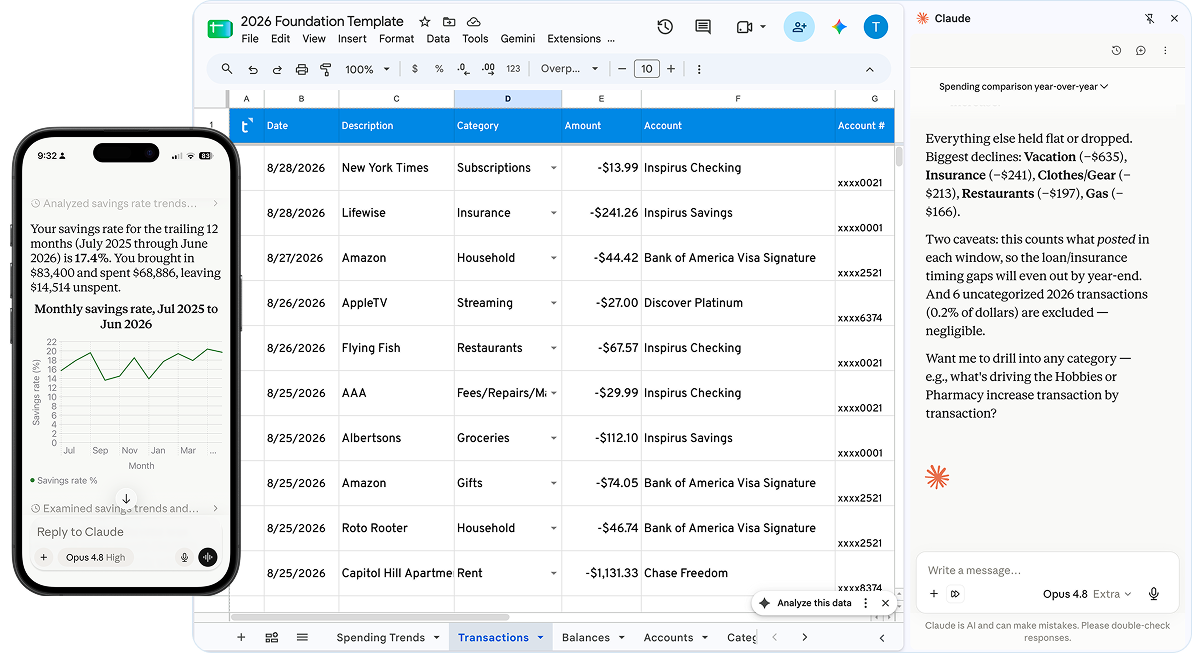Apply currency format dollar icon
The image size is (1192, 653).
[x=414, y=69]
